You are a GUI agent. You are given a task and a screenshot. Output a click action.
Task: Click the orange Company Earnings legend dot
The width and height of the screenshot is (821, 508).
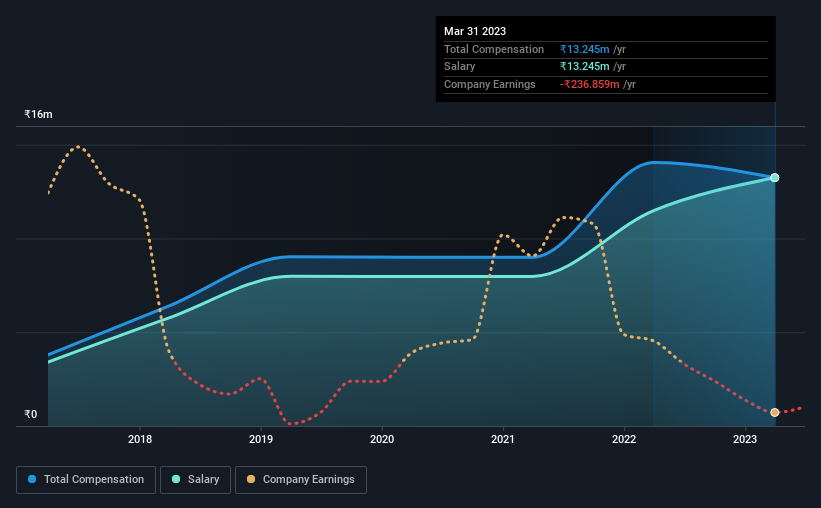point(251,479)
